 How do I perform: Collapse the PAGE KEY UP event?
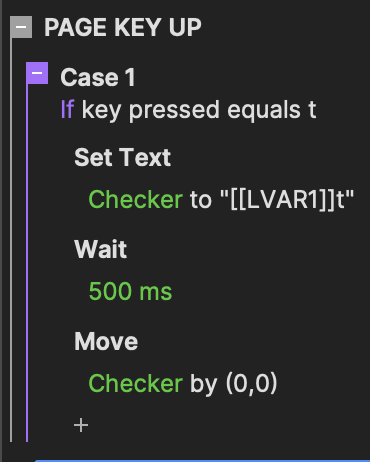click(21, 27)
